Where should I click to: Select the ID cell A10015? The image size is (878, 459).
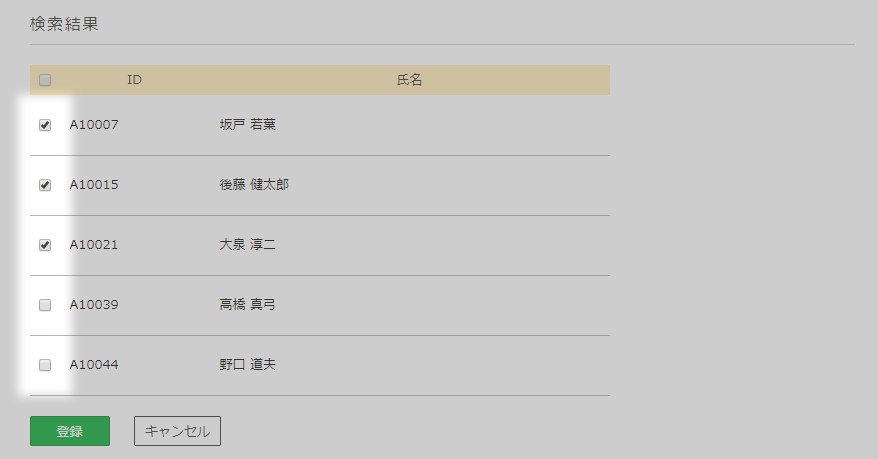94,184
